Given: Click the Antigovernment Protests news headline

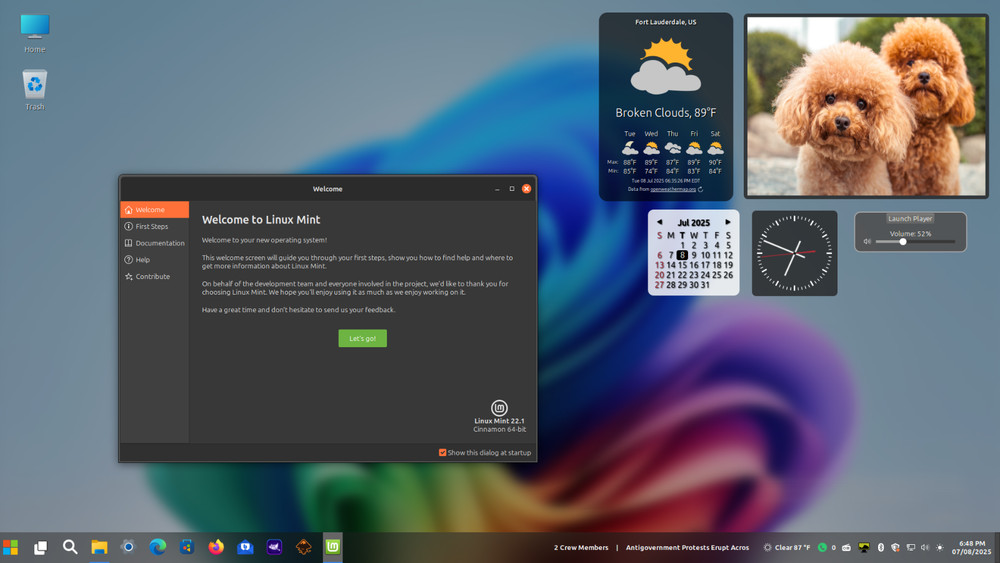Looking at the screenshot, I should [x=688, y=547].
